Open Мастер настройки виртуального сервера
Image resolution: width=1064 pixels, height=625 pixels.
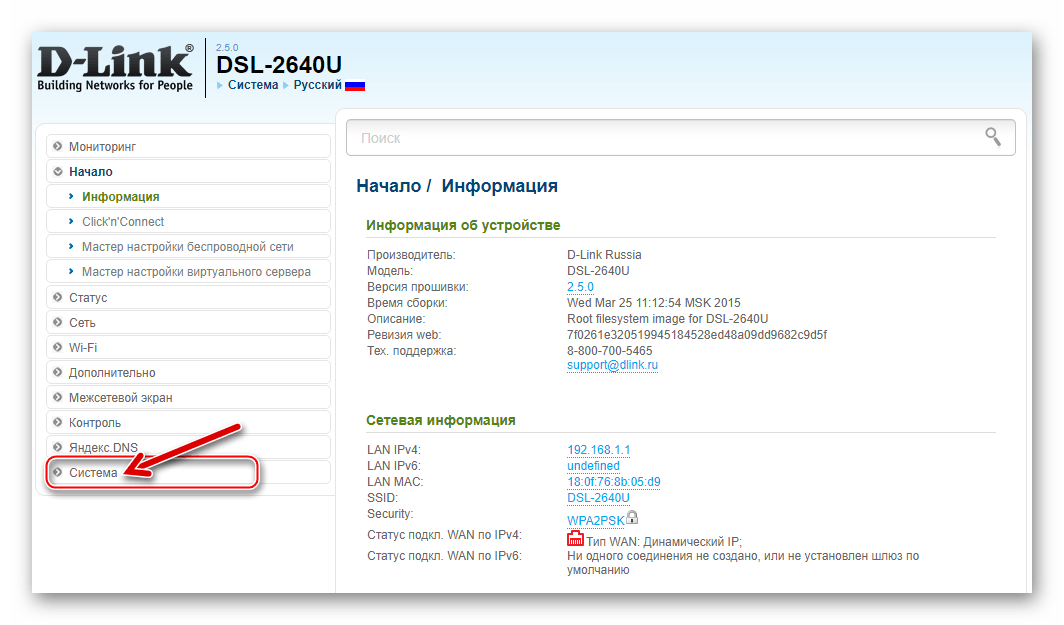coord(188,271)
